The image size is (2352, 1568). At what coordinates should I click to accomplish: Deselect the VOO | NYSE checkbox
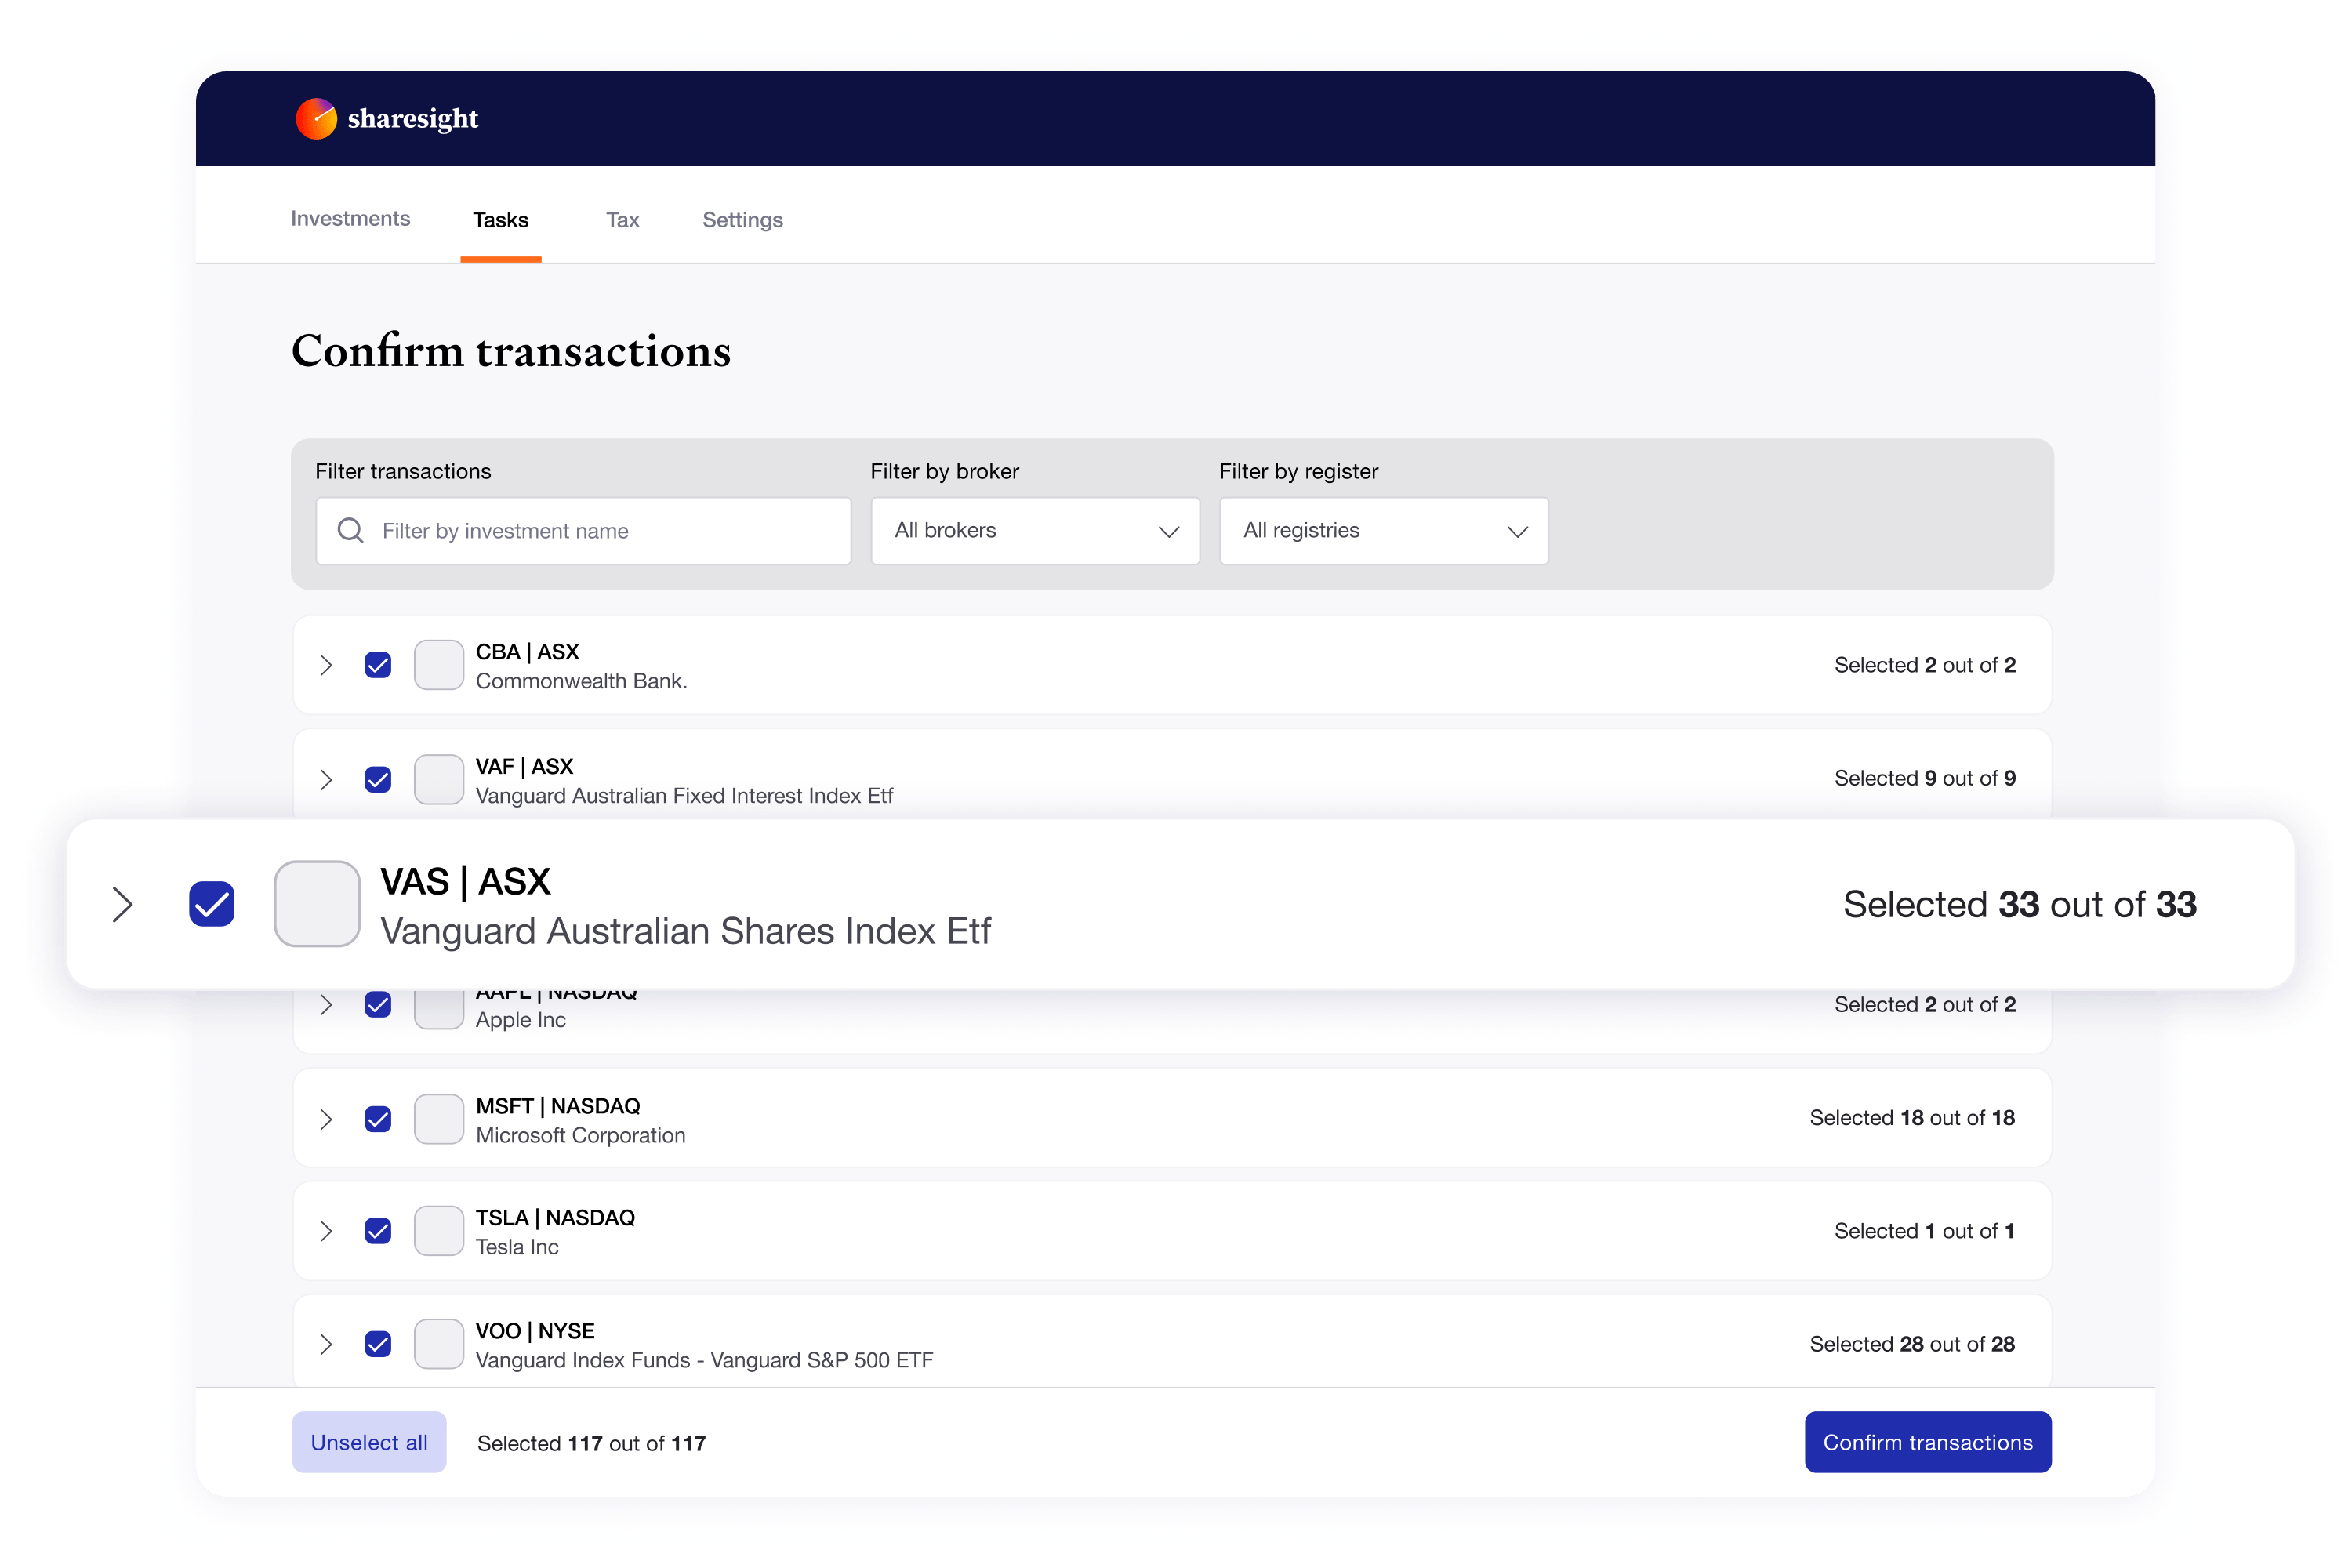pos(378,1344)
